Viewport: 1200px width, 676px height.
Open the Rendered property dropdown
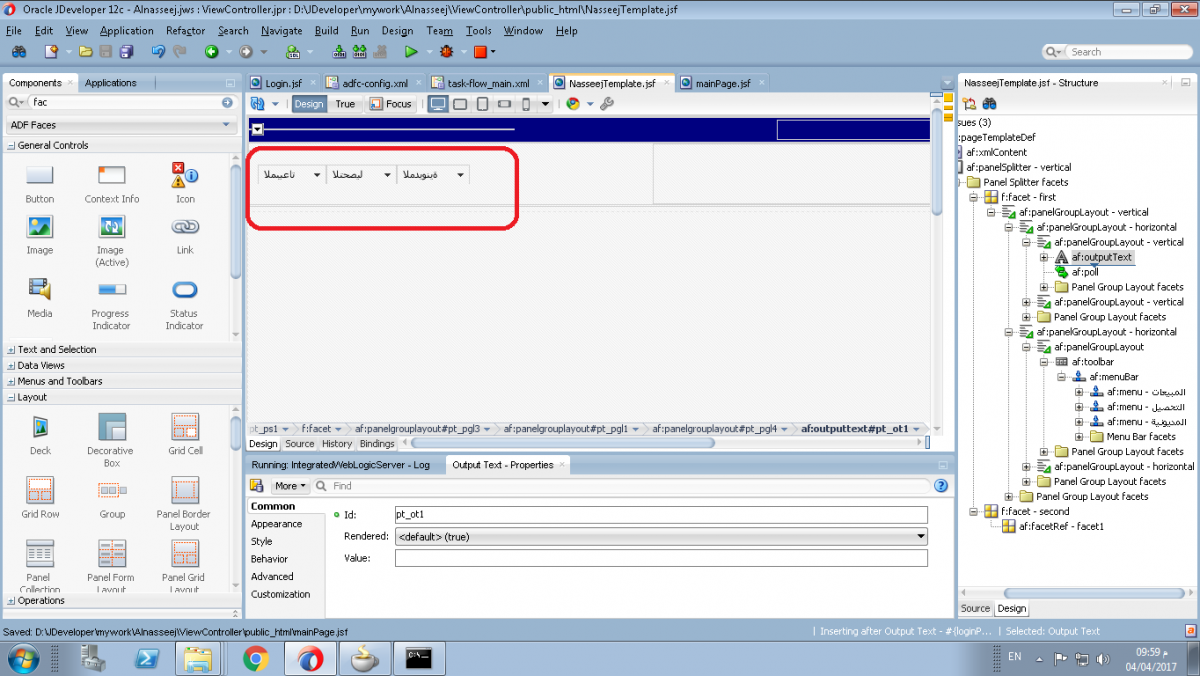click(x=660, y=537)
